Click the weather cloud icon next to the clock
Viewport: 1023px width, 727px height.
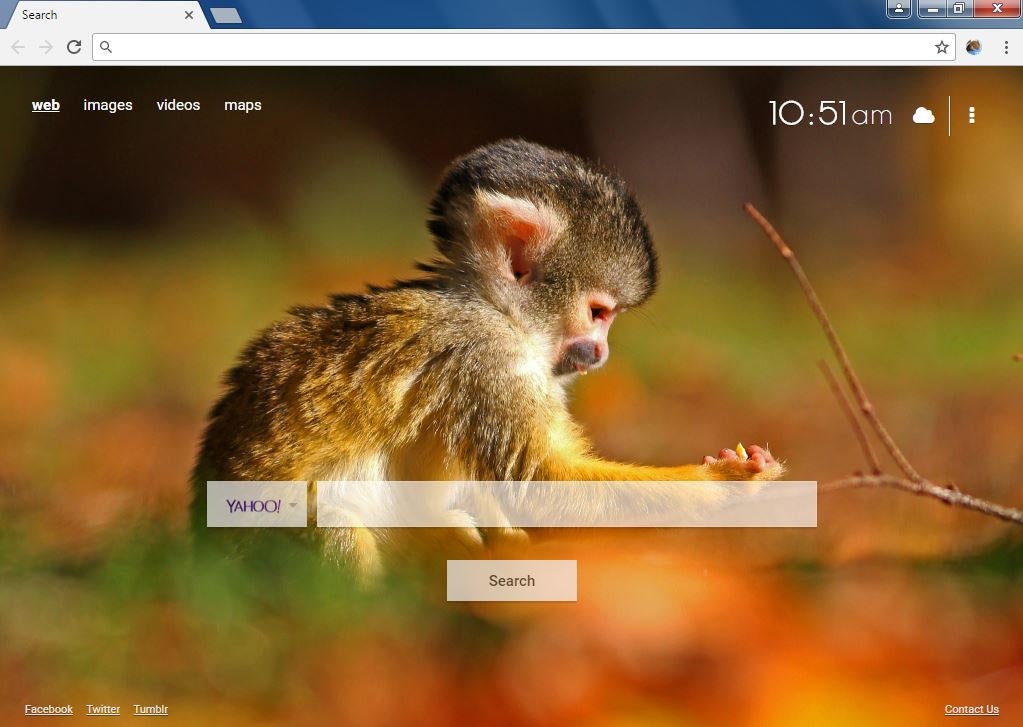(922, 115)
